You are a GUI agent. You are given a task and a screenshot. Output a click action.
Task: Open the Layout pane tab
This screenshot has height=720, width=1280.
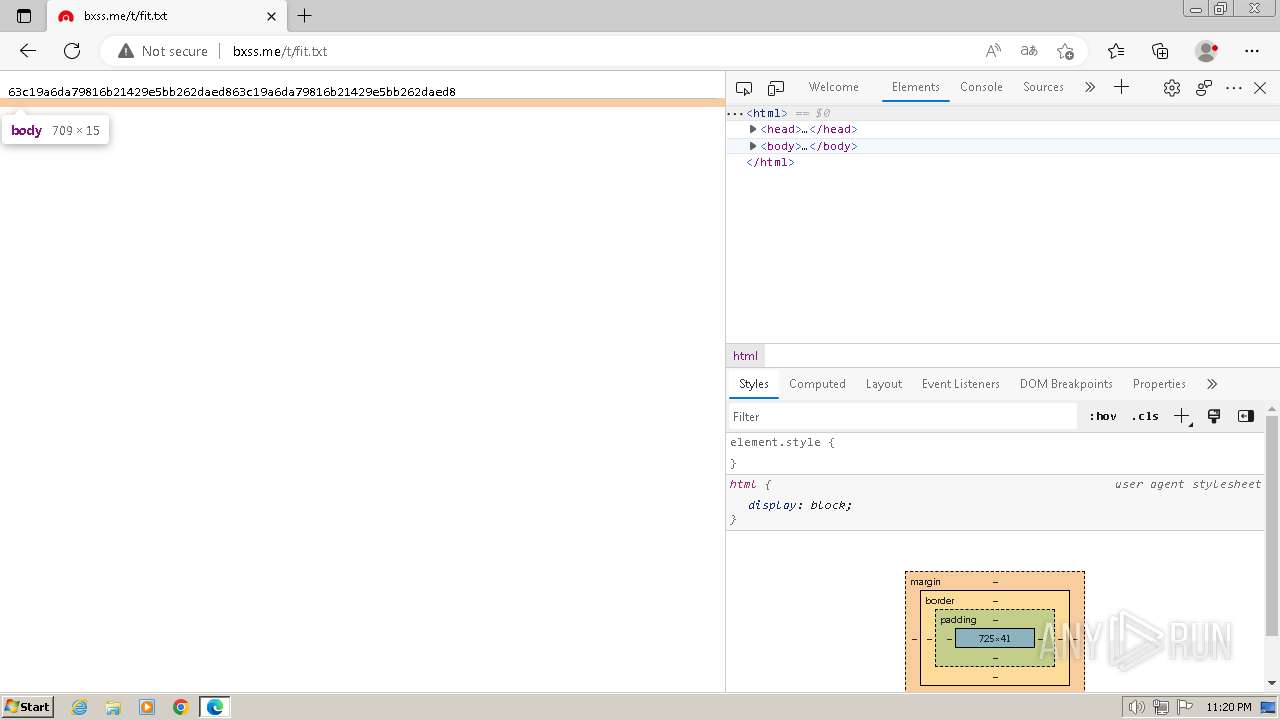[x=883, y=384]
